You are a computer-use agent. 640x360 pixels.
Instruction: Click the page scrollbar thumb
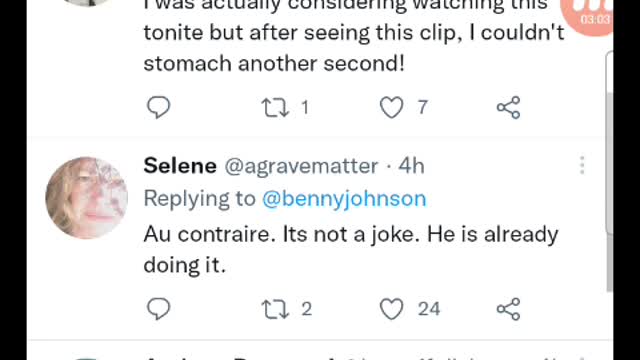tap(609, 192)
